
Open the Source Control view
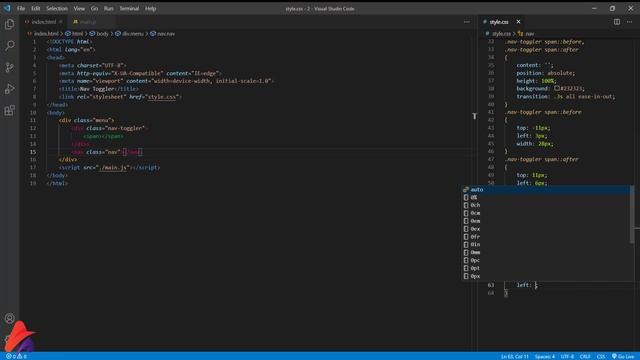pyautogui.click(x=9, y=67)
